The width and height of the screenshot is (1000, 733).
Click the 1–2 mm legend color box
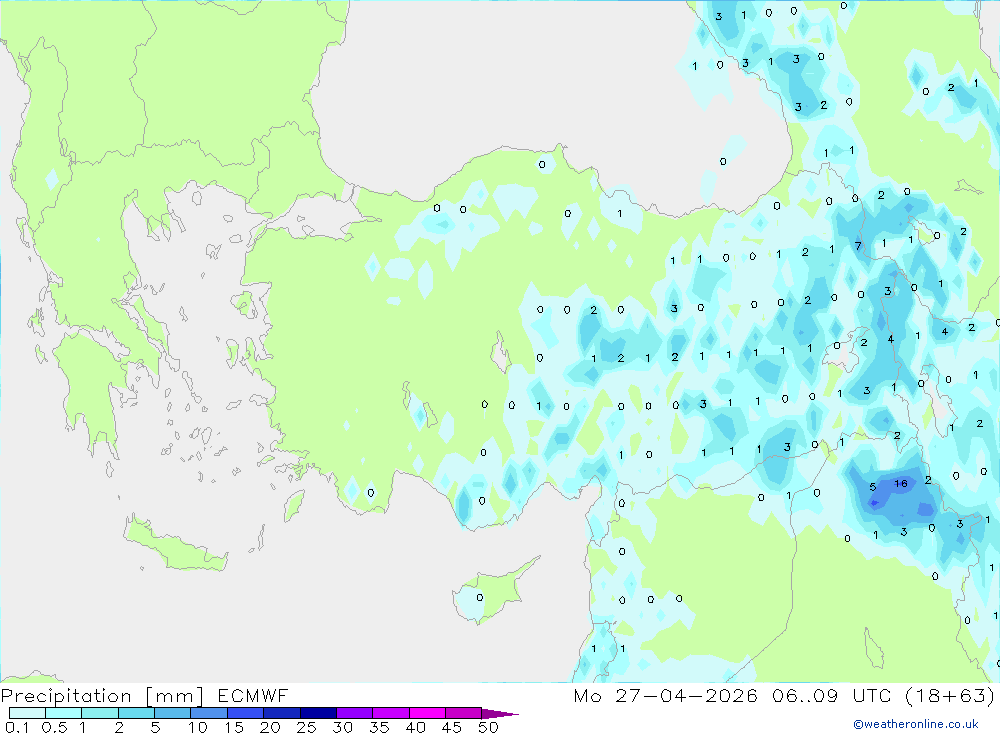pyautogui.click(x=100, y=713)
